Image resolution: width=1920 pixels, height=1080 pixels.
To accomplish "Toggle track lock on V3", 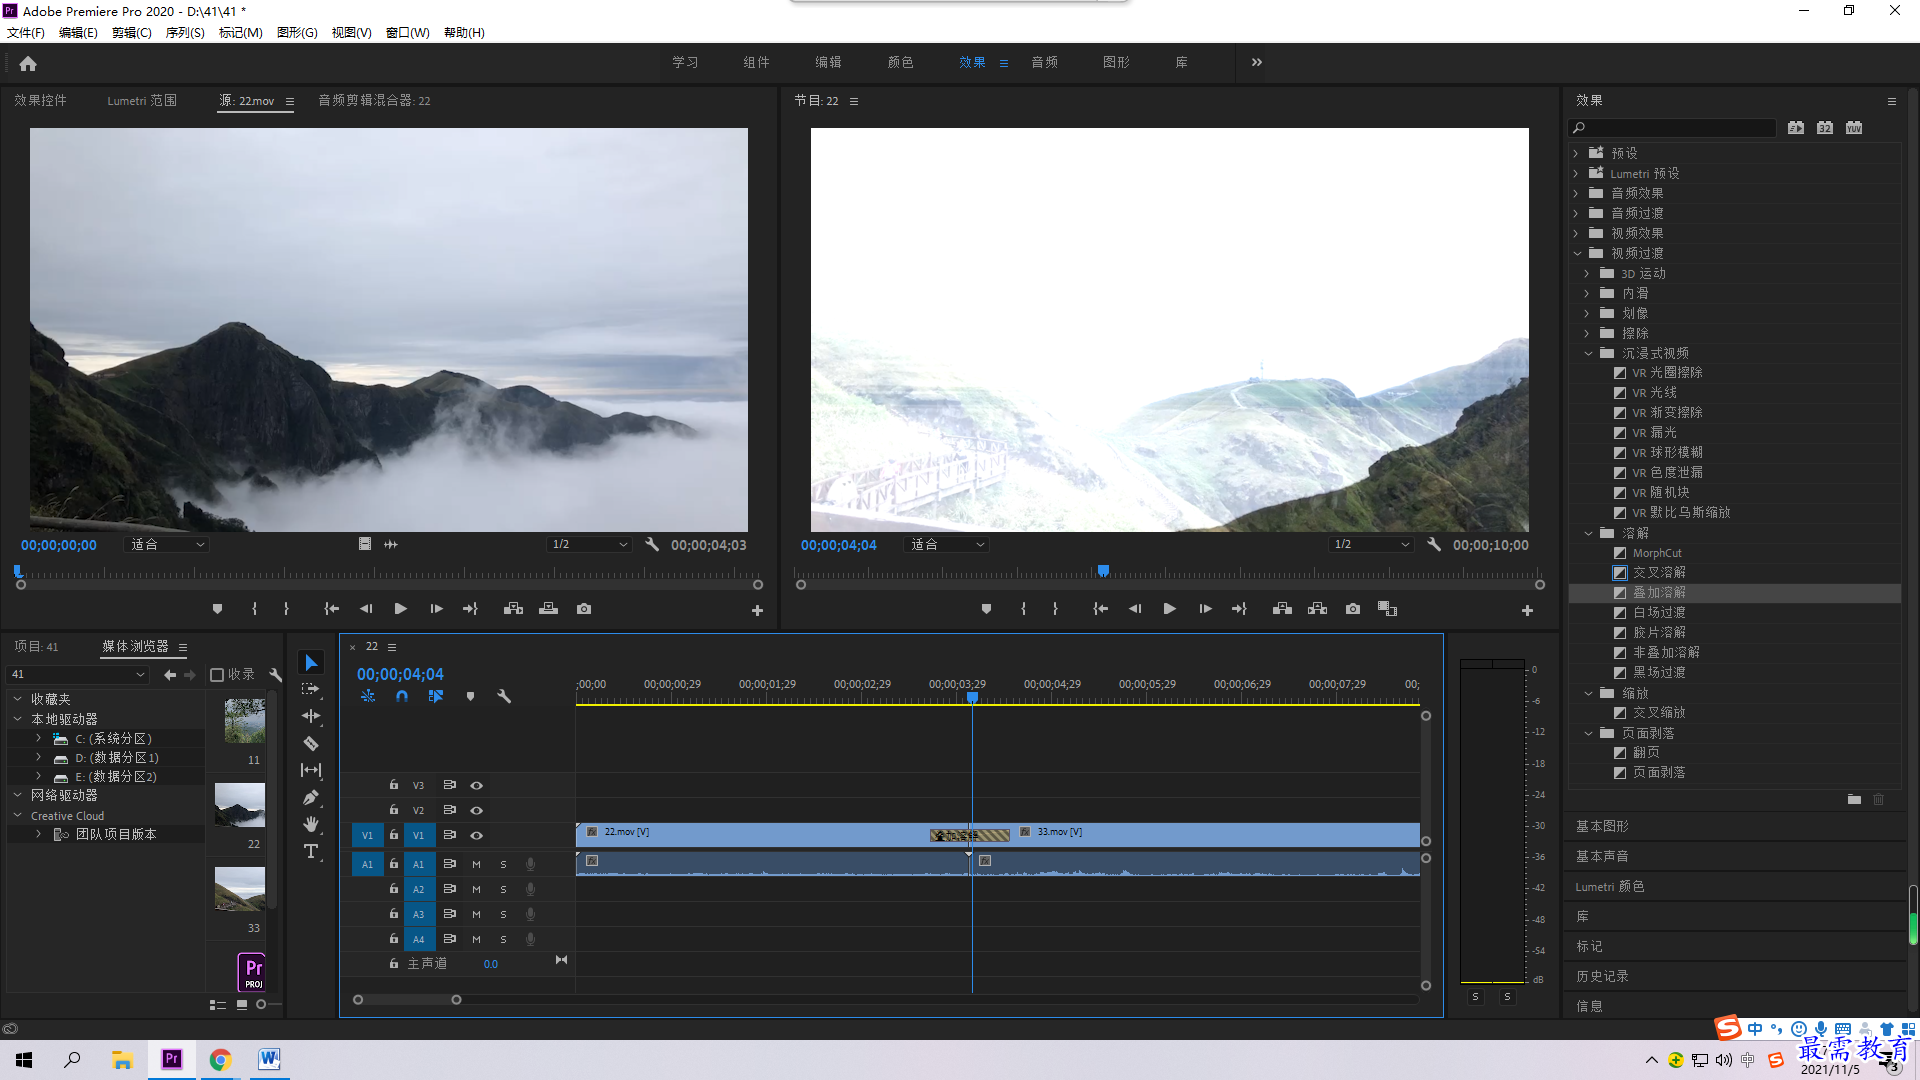I will [394, 785].
